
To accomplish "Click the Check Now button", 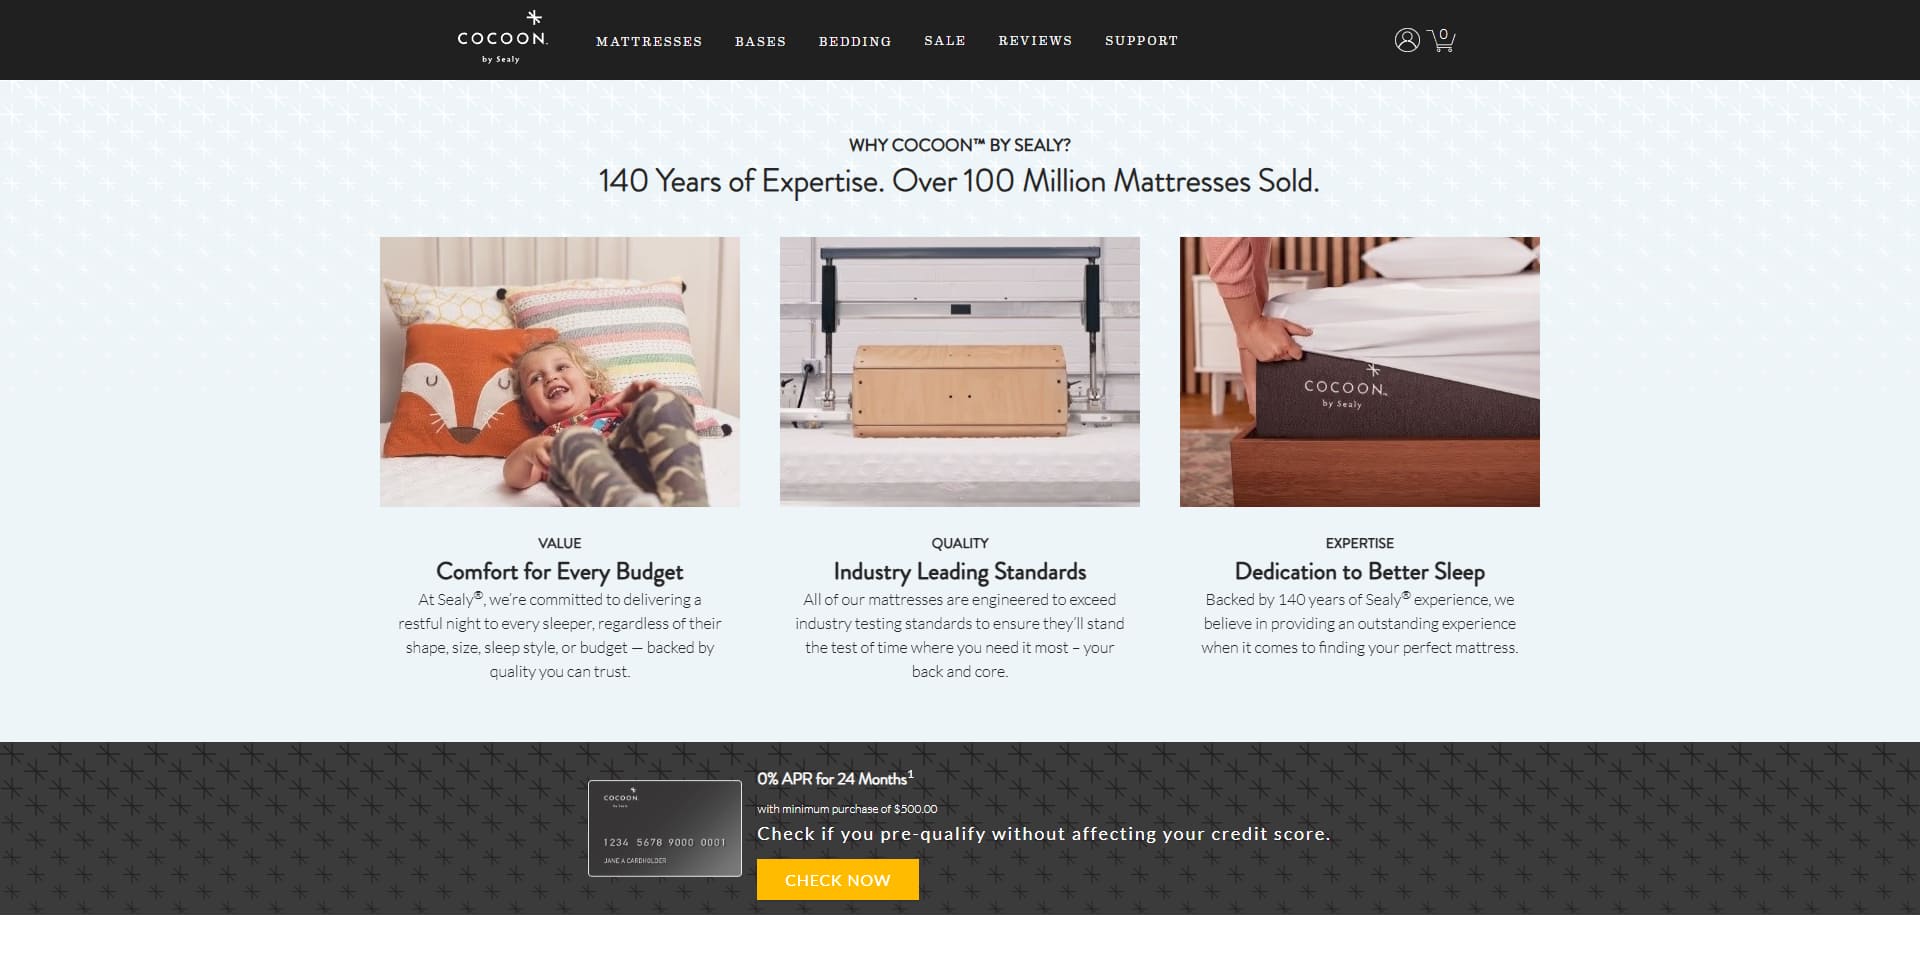I will click(838, 880).
